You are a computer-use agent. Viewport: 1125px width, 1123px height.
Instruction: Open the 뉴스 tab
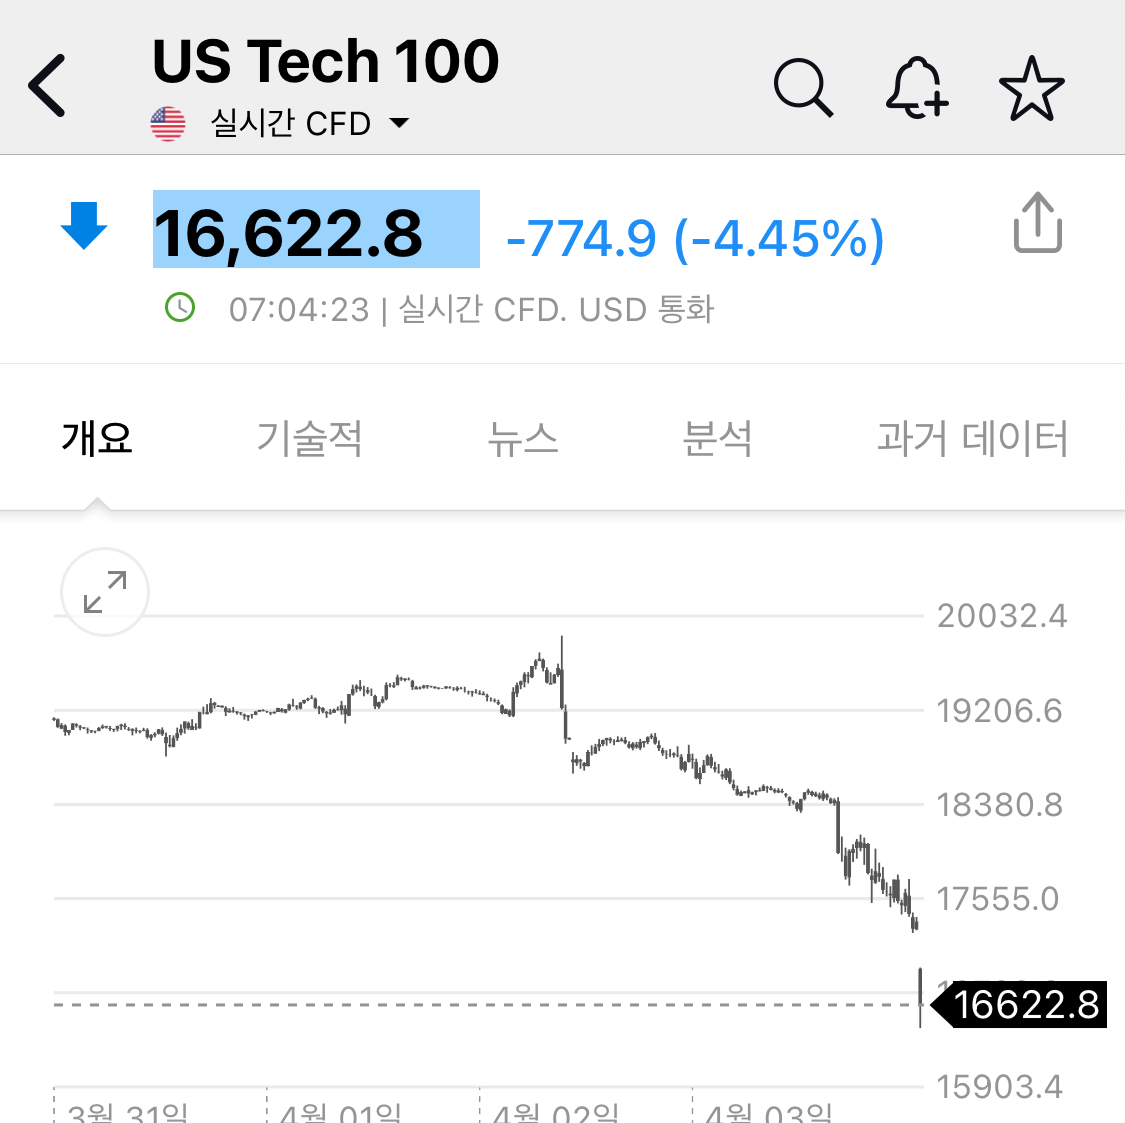click(x=522, y=438)
